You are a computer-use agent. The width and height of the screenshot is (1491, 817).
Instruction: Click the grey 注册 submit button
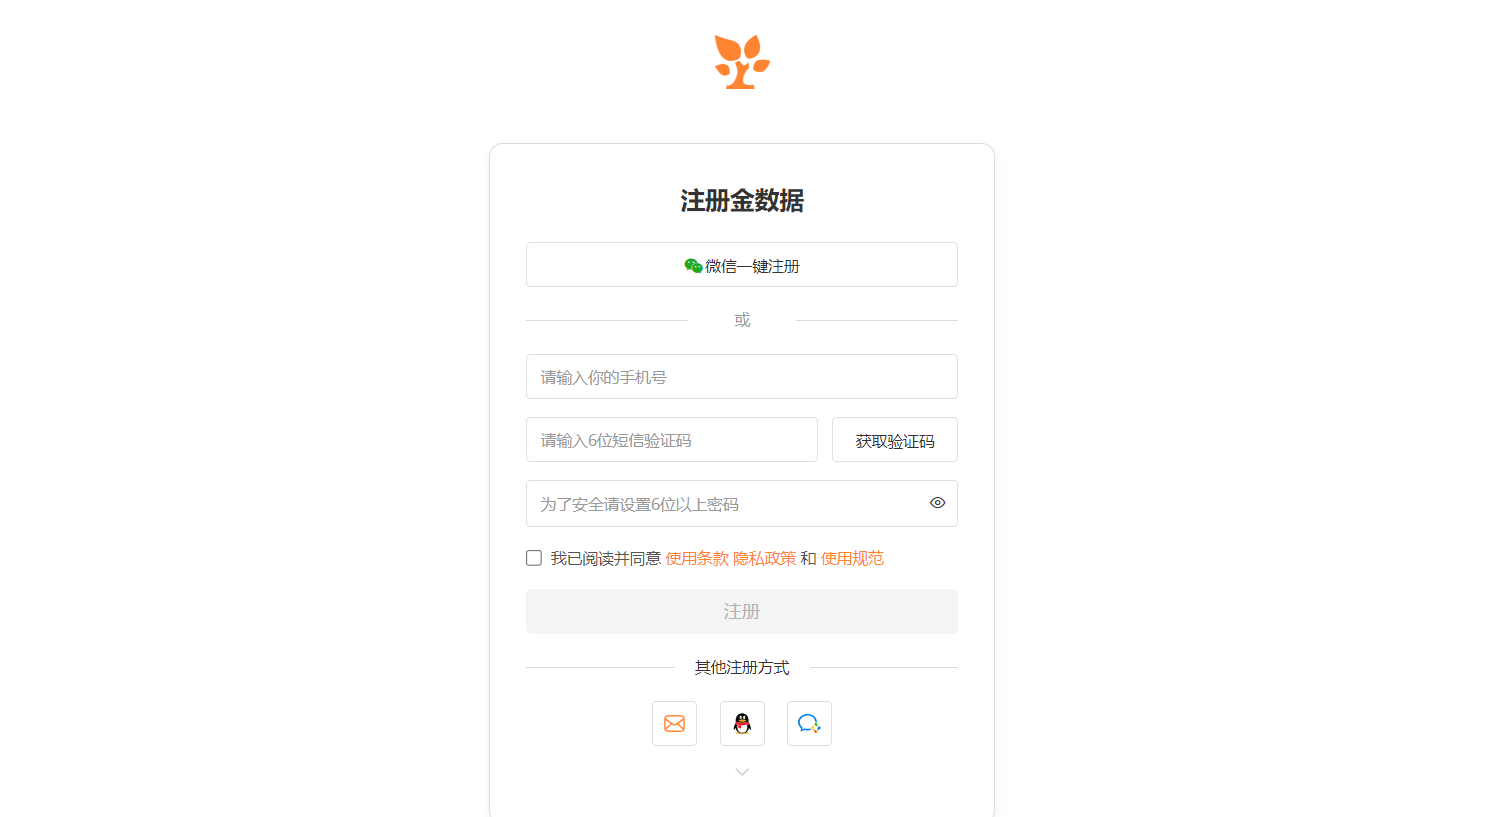pos(742,611)
